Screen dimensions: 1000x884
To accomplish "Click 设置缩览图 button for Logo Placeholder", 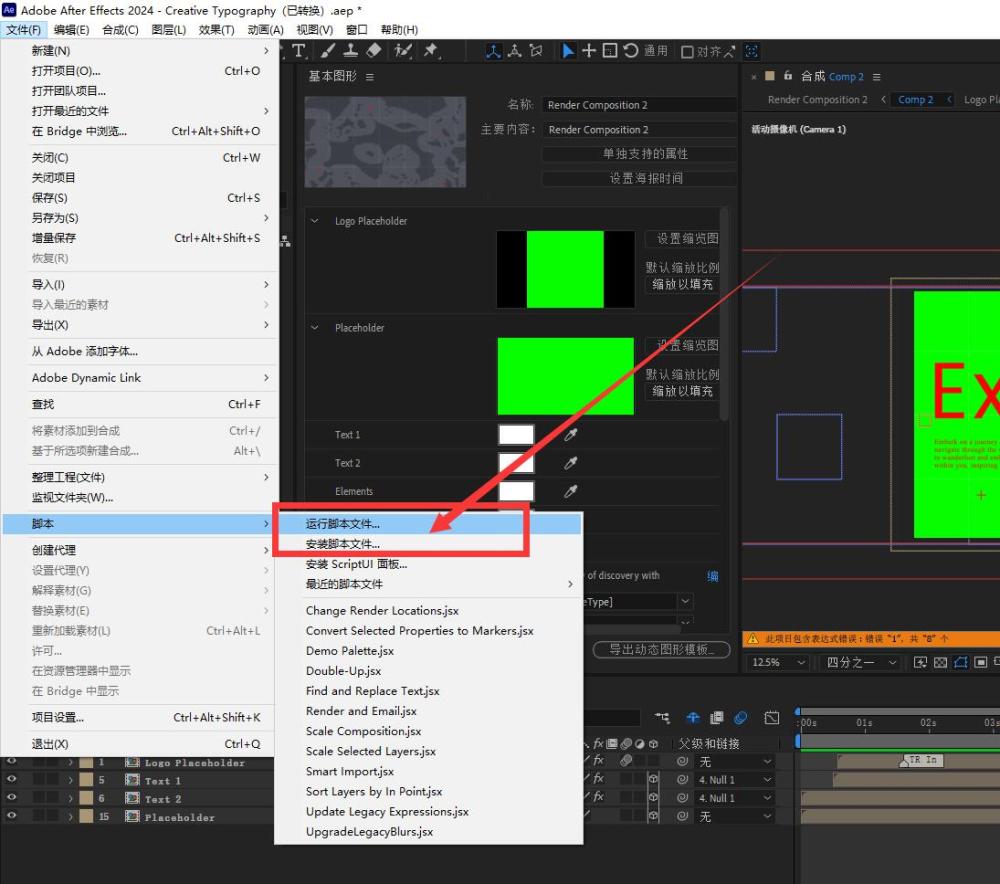I will [682, 239].
